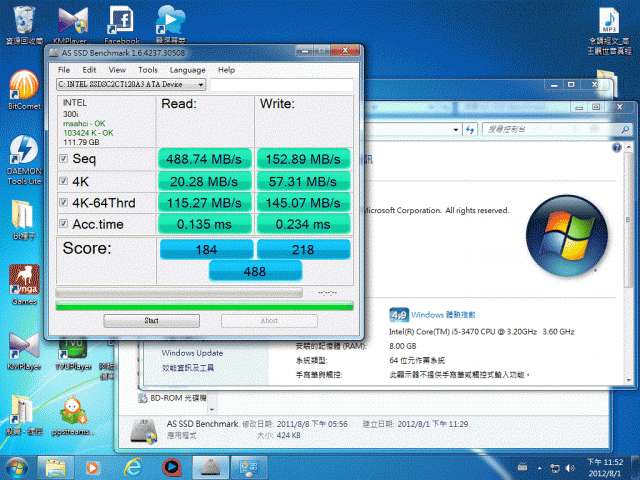
Task: Open Windows Explorer from taskbar
Action: 56,468
